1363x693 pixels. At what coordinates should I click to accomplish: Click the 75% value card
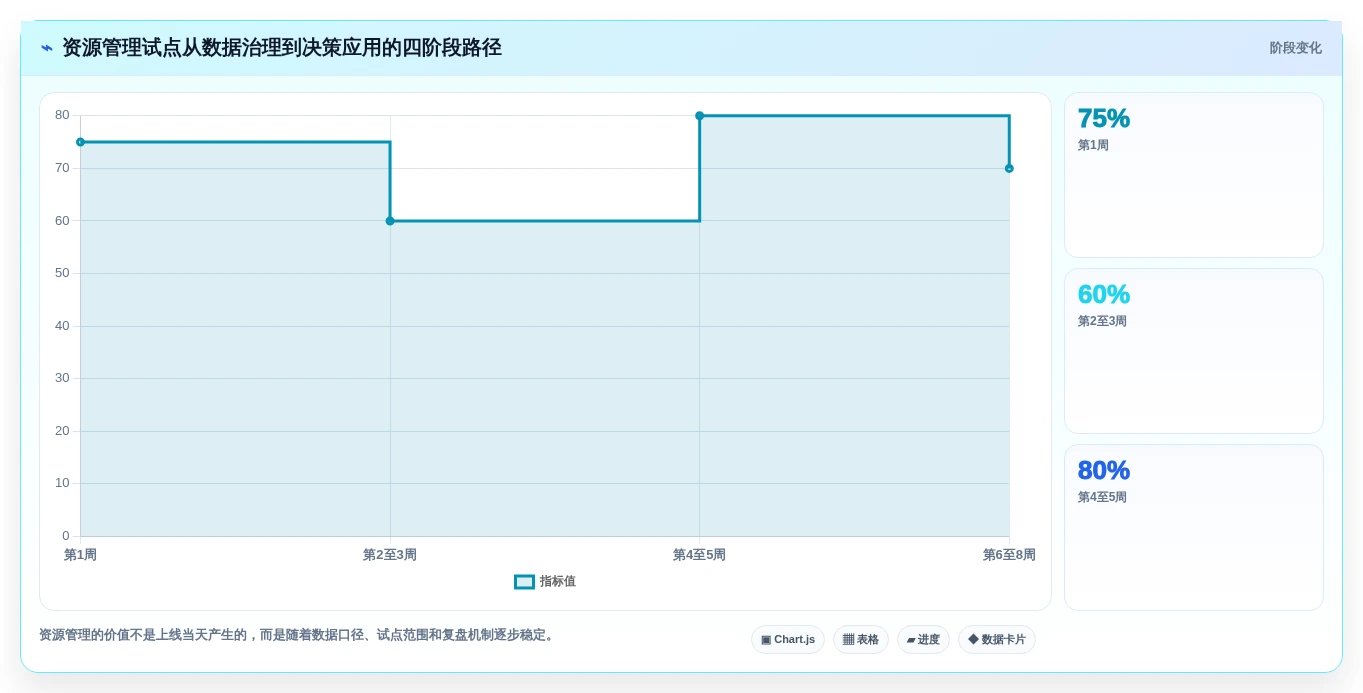click(x=1194, y=175)
